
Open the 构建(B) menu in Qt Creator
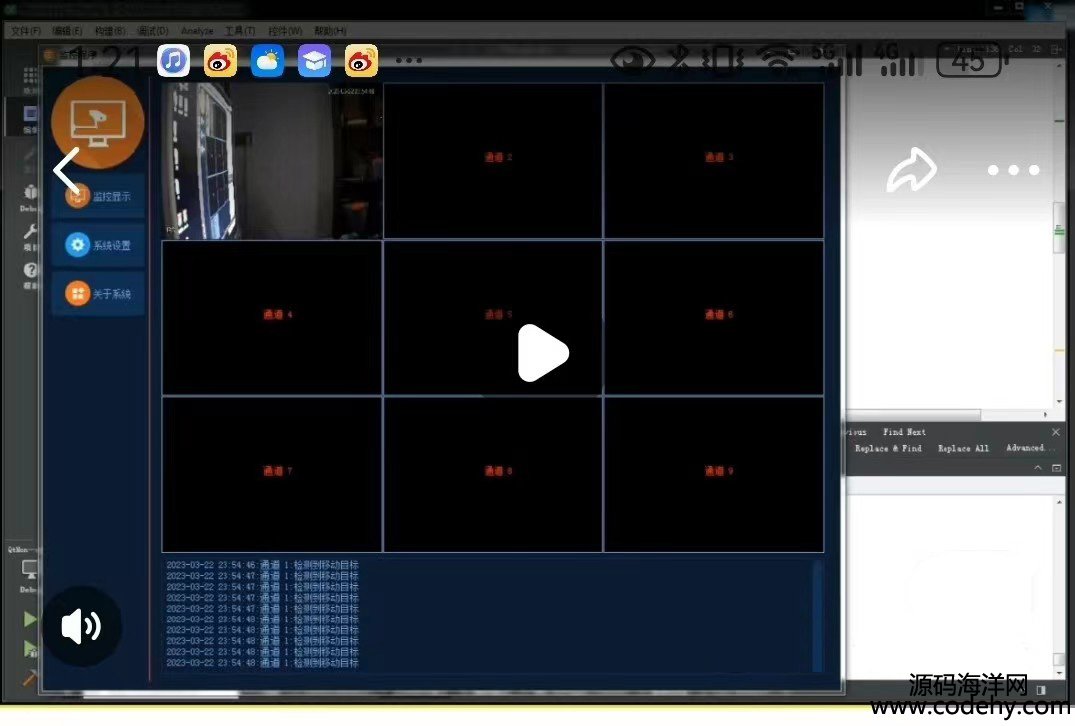pos(110,31)
